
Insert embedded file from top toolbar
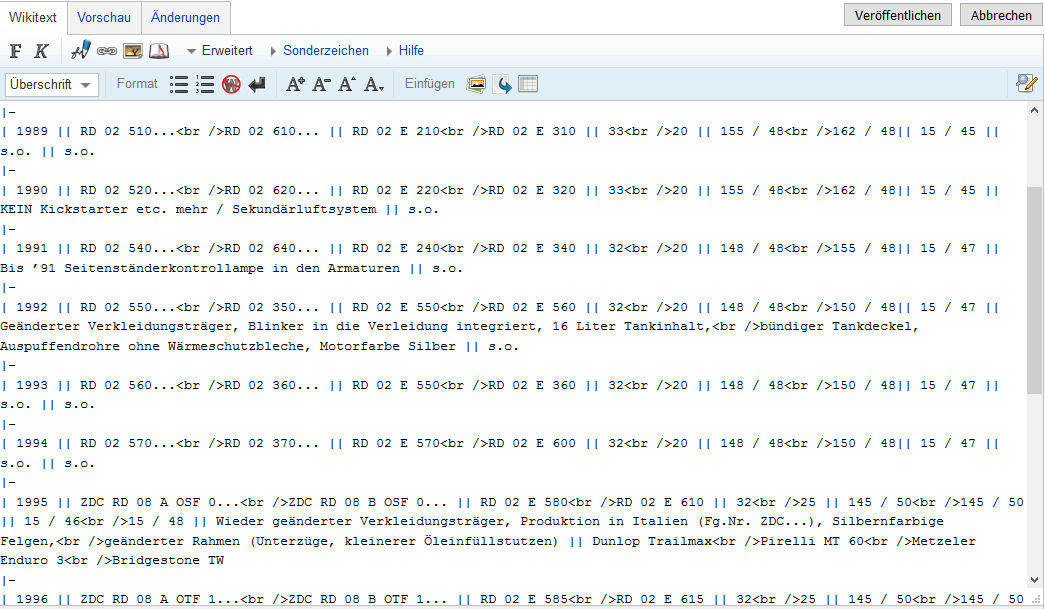pyautogui.click(x=133, y=51)
